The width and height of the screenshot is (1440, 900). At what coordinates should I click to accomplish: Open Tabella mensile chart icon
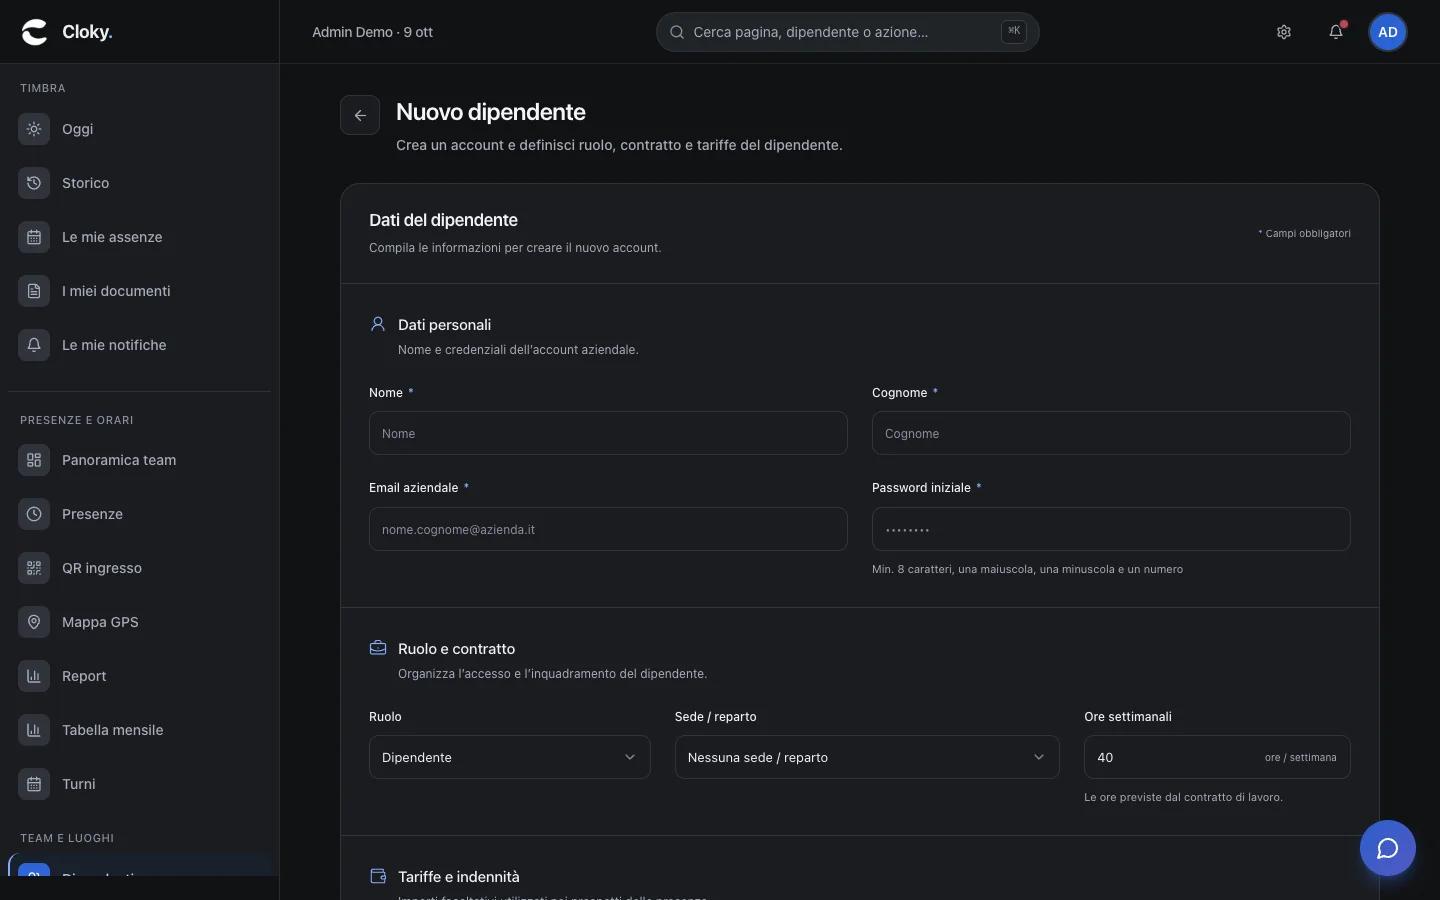click(34, 730)
